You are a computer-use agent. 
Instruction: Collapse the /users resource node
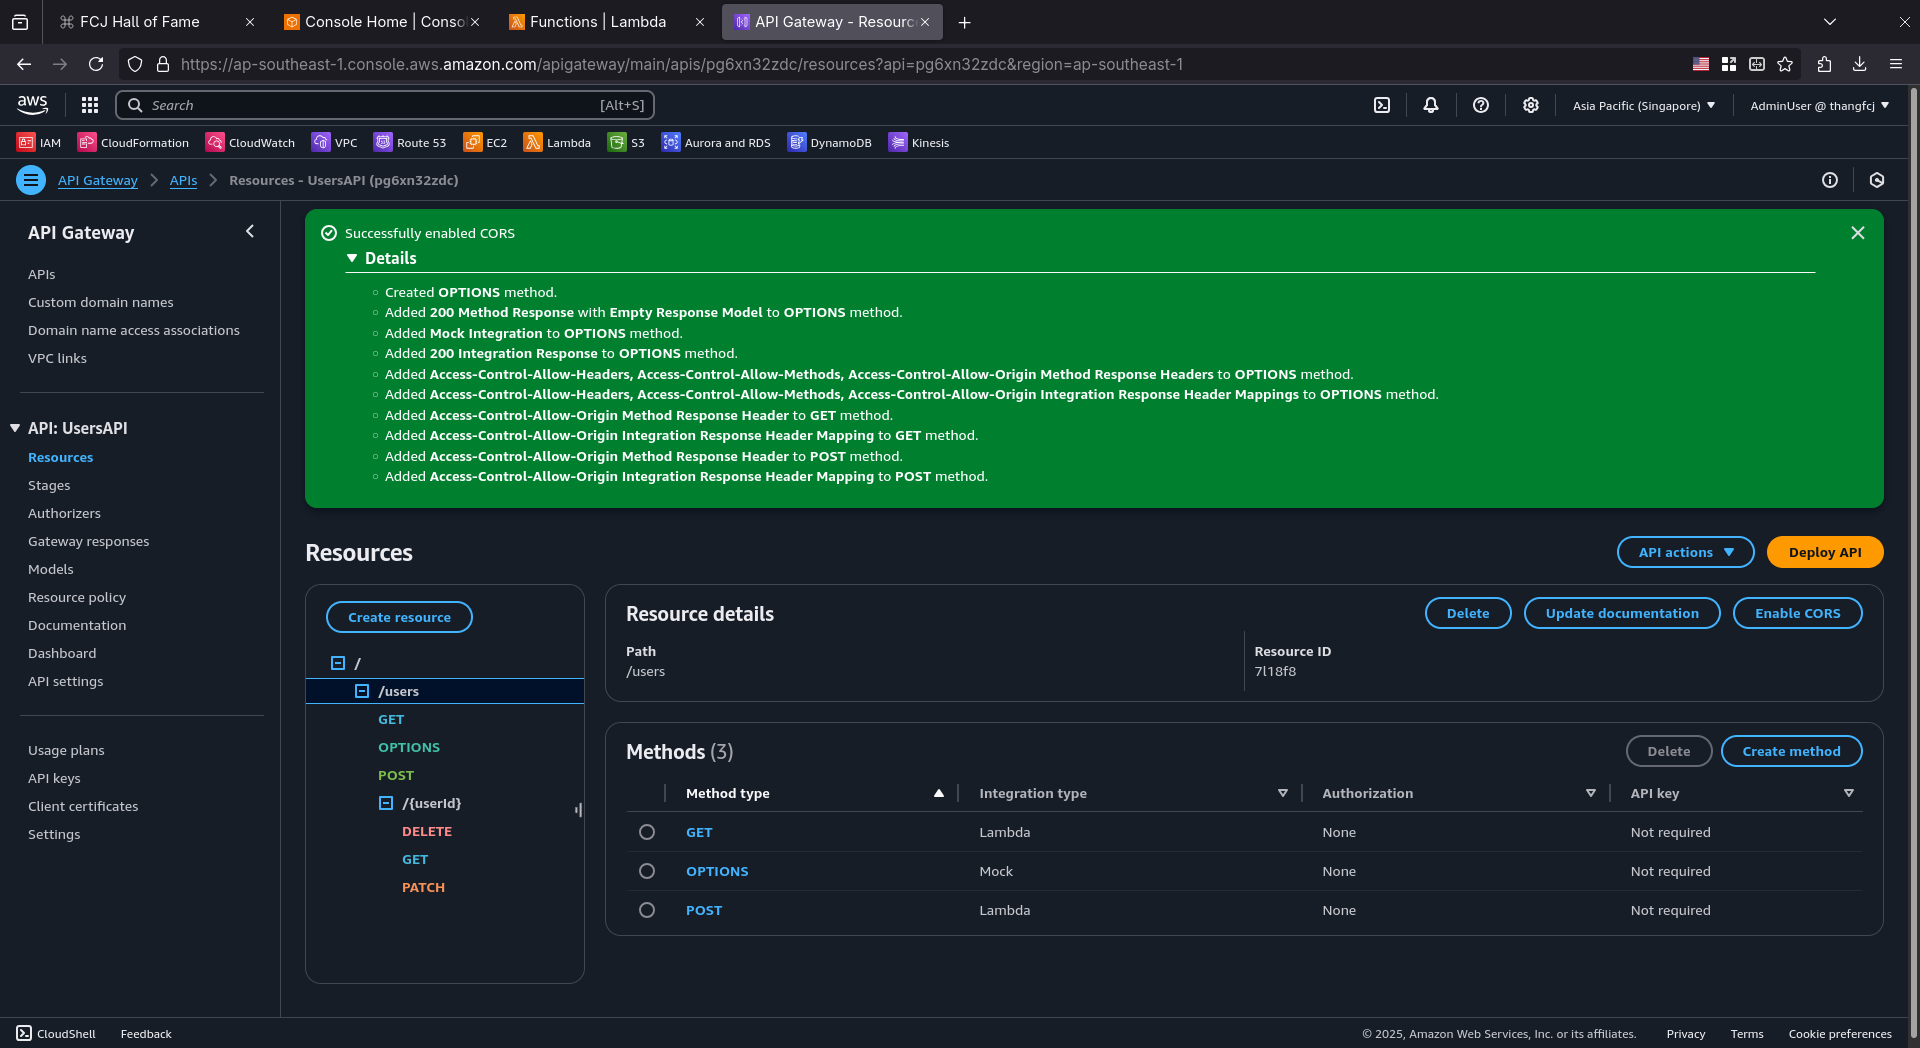(362, 691)
